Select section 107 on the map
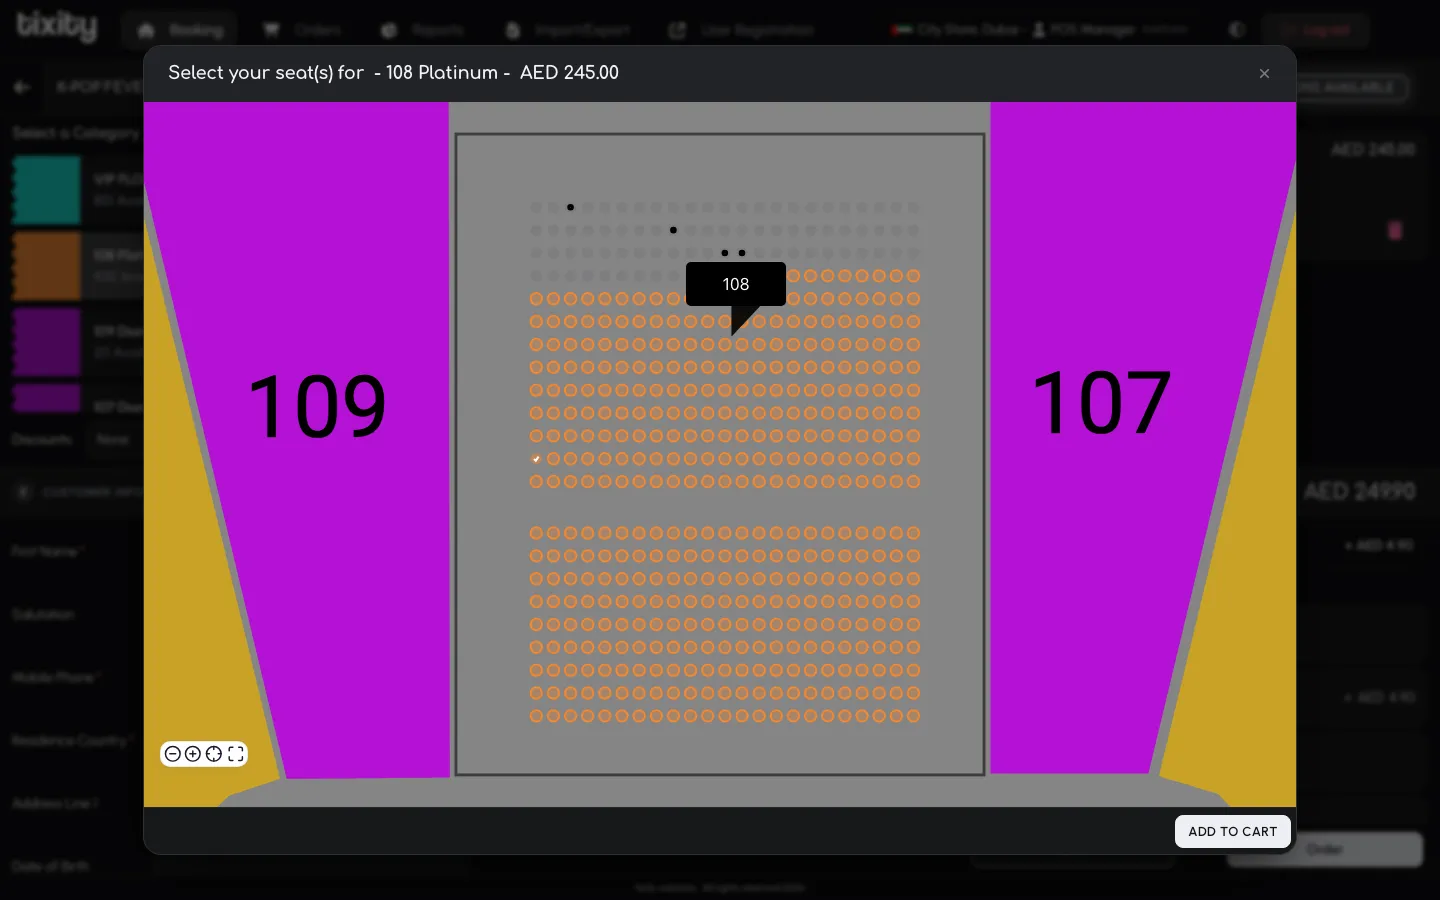The width and height of the screenshot is (1440, 900). click(x=1101, y=402)
